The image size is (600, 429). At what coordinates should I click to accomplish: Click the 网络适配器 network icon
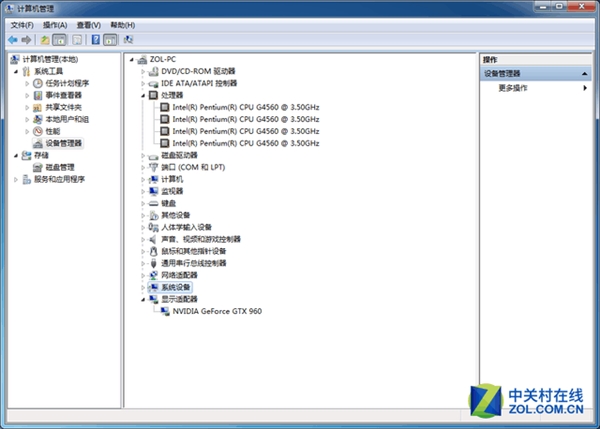(153, 275)
